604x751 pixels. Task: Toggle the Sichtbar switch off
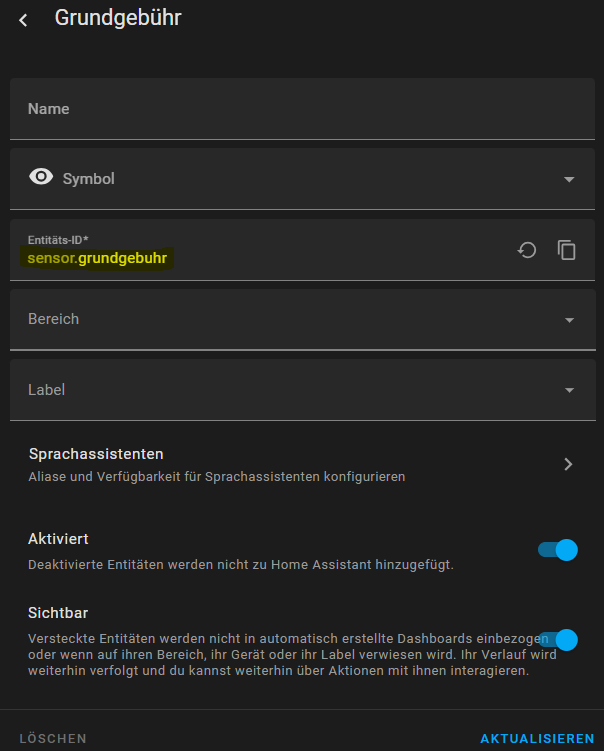(558, 640)
